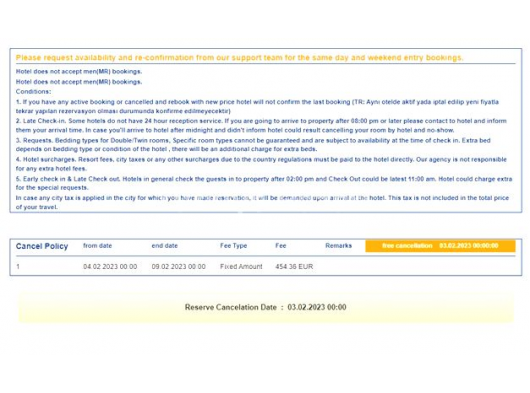Click the end date value 09.02.2023 00:00
This screenshot has width=530, height=393.
click(x=178, y=267)
